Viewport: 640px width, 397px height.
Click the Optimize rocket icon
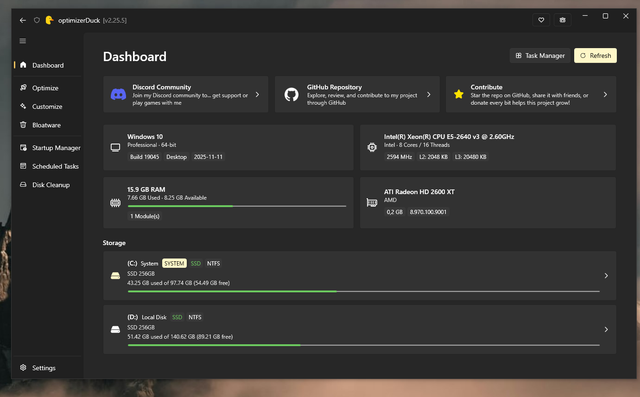(23, 87)
